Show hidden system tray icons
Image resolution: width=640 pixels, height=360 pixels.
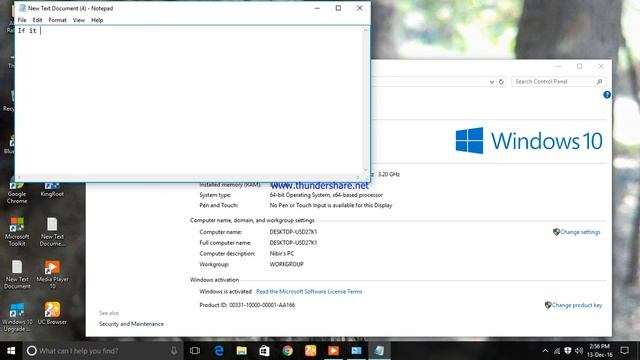[x=545, y=351]
